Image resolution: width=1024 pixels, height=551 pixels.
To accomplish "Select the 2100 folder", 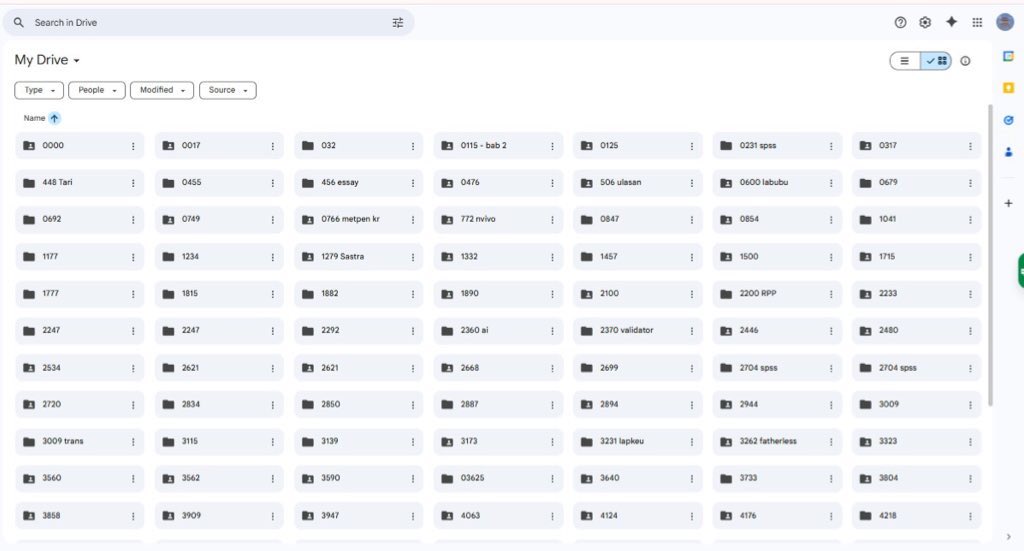I will (638, 294).
